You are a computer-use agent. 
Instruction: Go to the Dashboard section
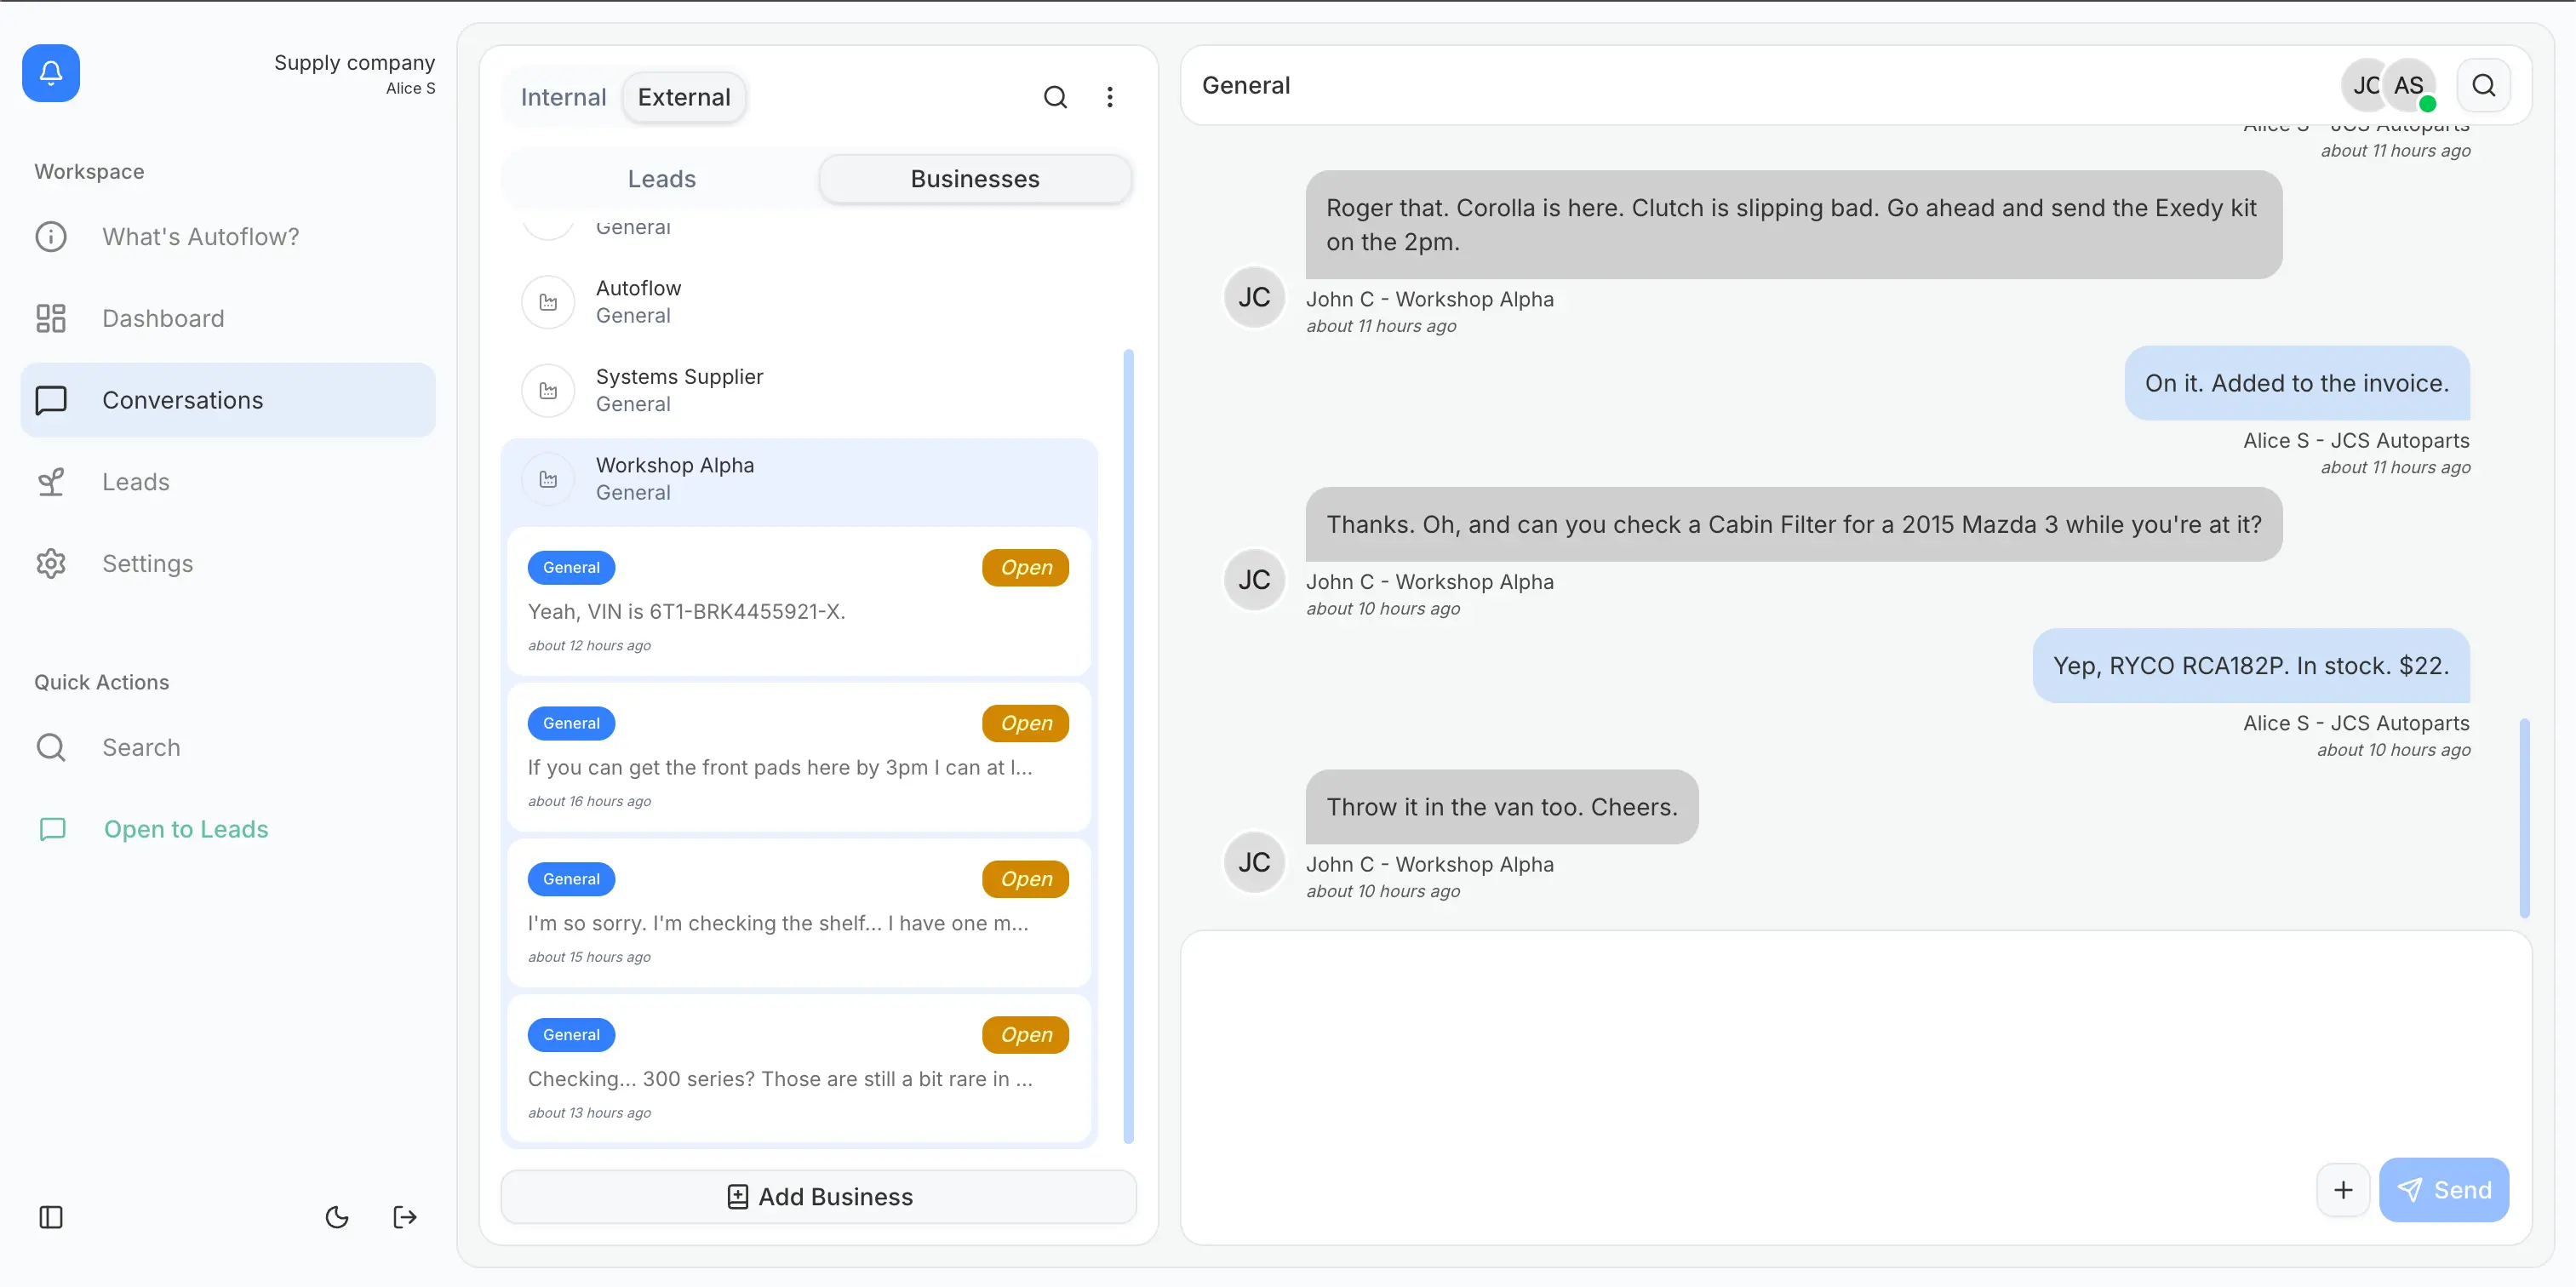[228, 318]
